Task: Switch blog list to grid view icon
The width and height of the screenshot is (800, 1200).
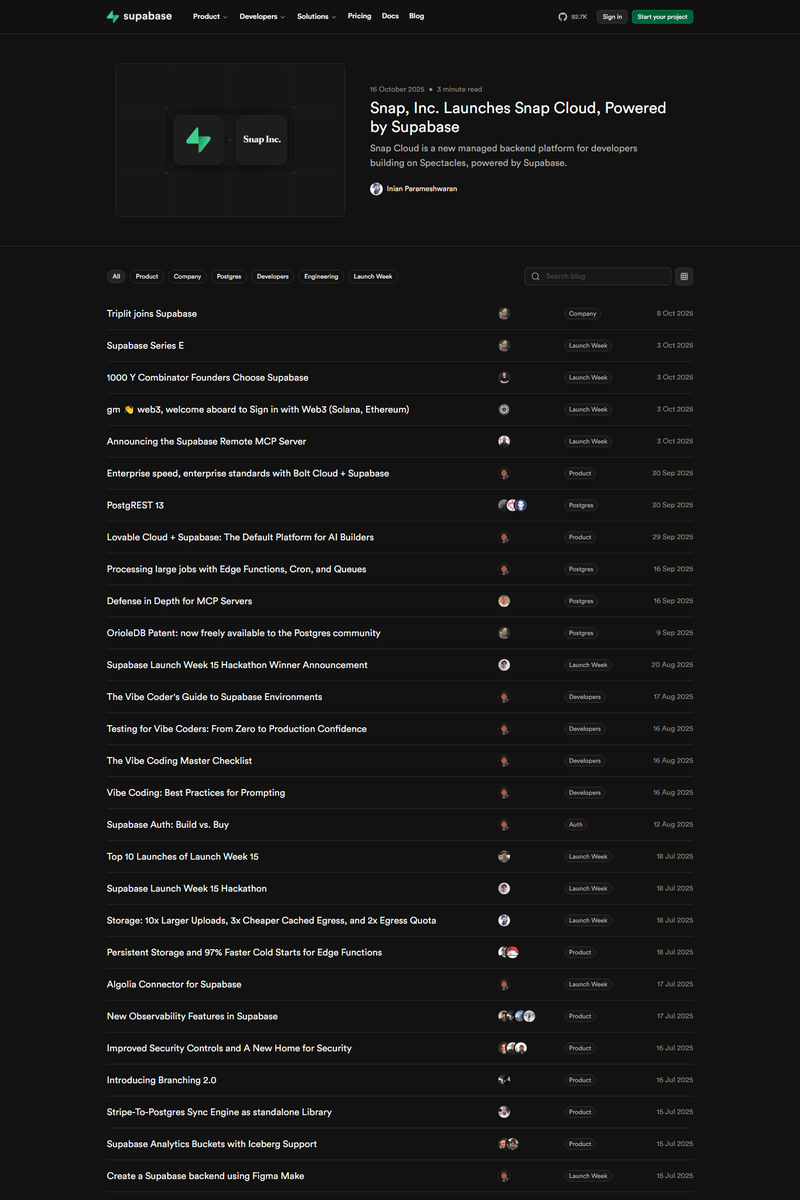Action: pyautogui.click(x=684, y=276)
